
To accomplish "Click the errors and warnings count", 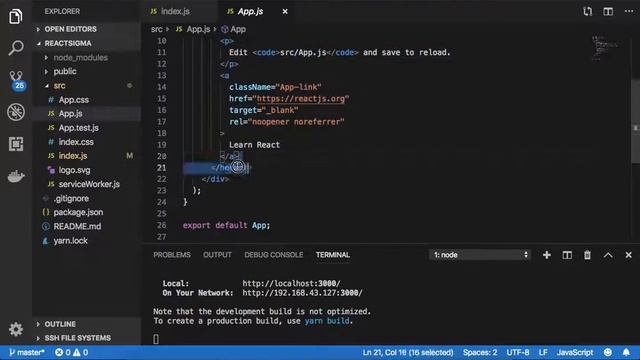I will click(71, 352).
